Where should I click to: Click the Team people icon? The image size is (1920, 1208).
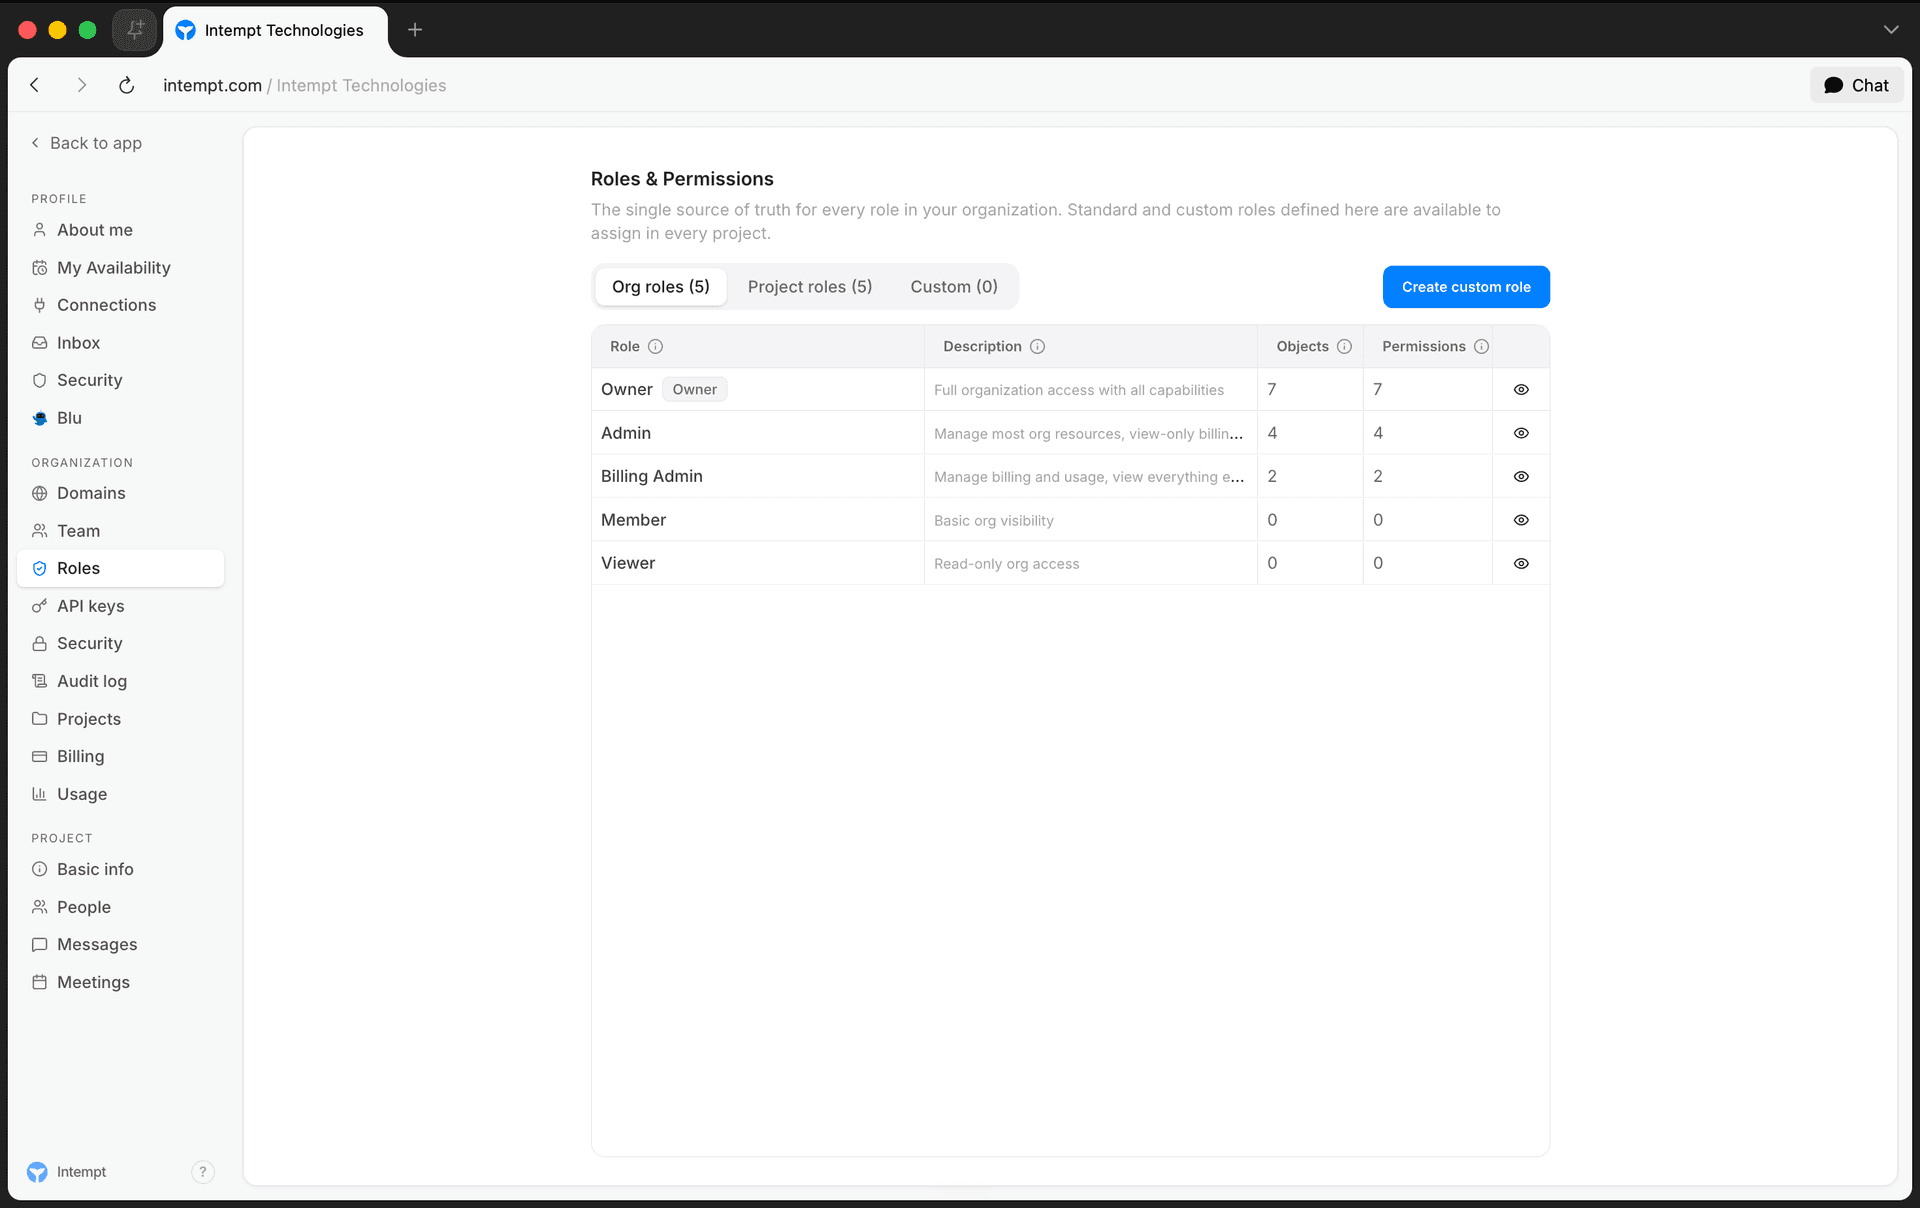click(40, 531)
